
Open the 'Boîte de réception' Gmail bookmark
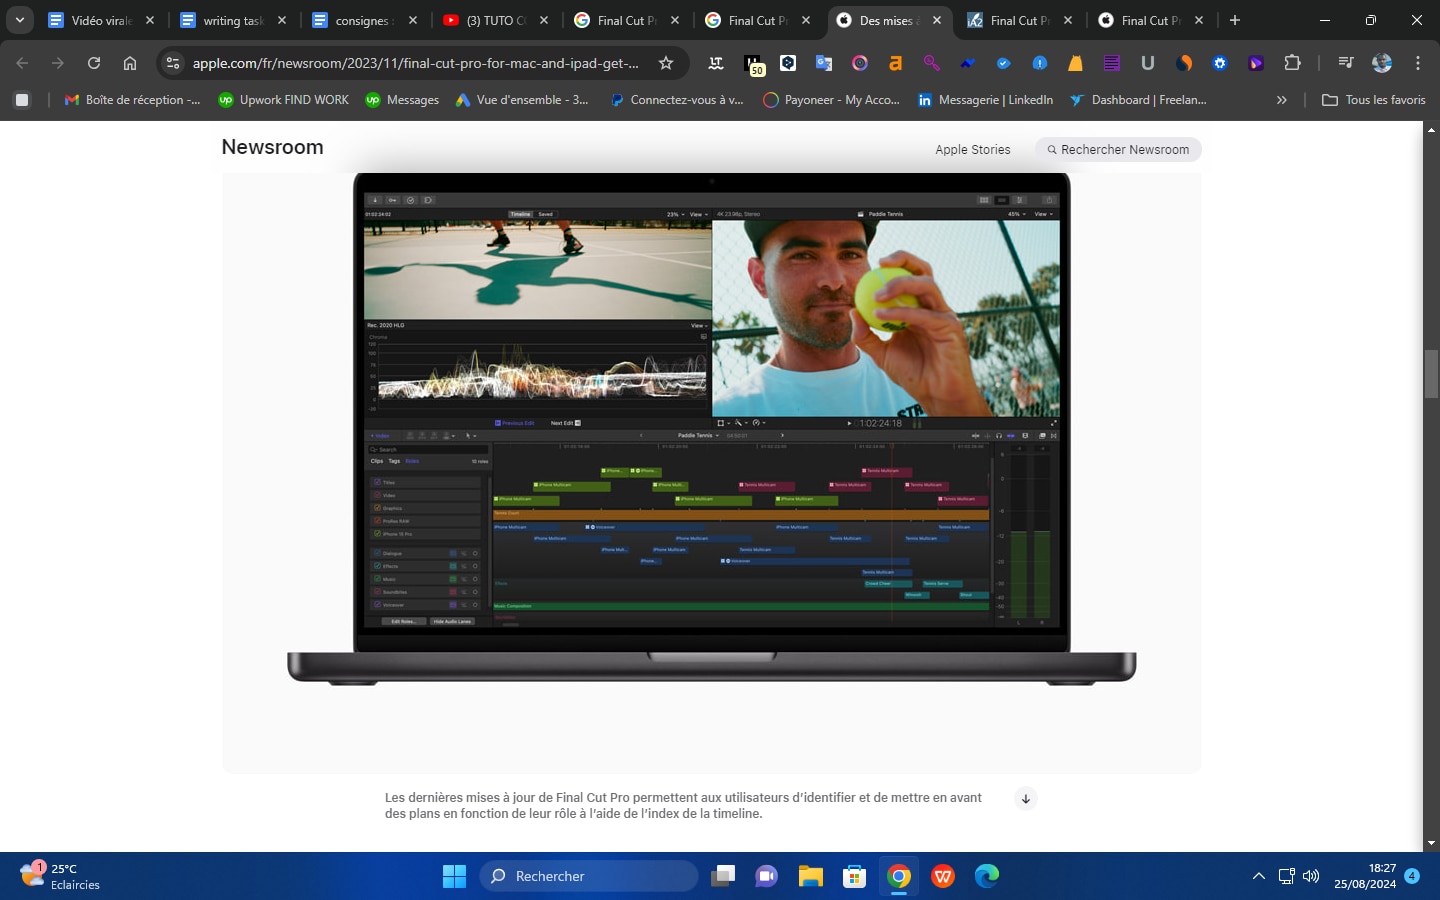(132, 99)
